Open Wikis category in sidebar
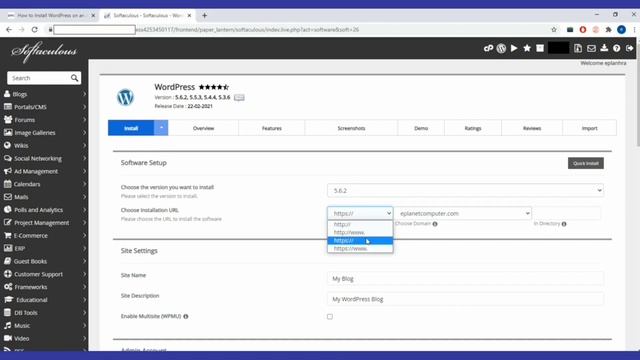640x360 pixels. click(x=44, y=145)
